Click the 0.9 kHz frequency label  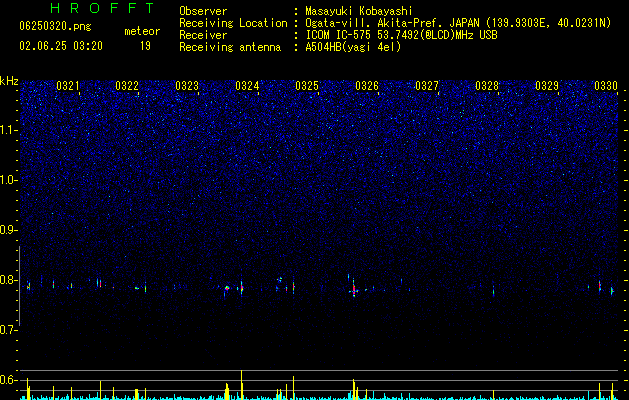[x=9, y=230]
